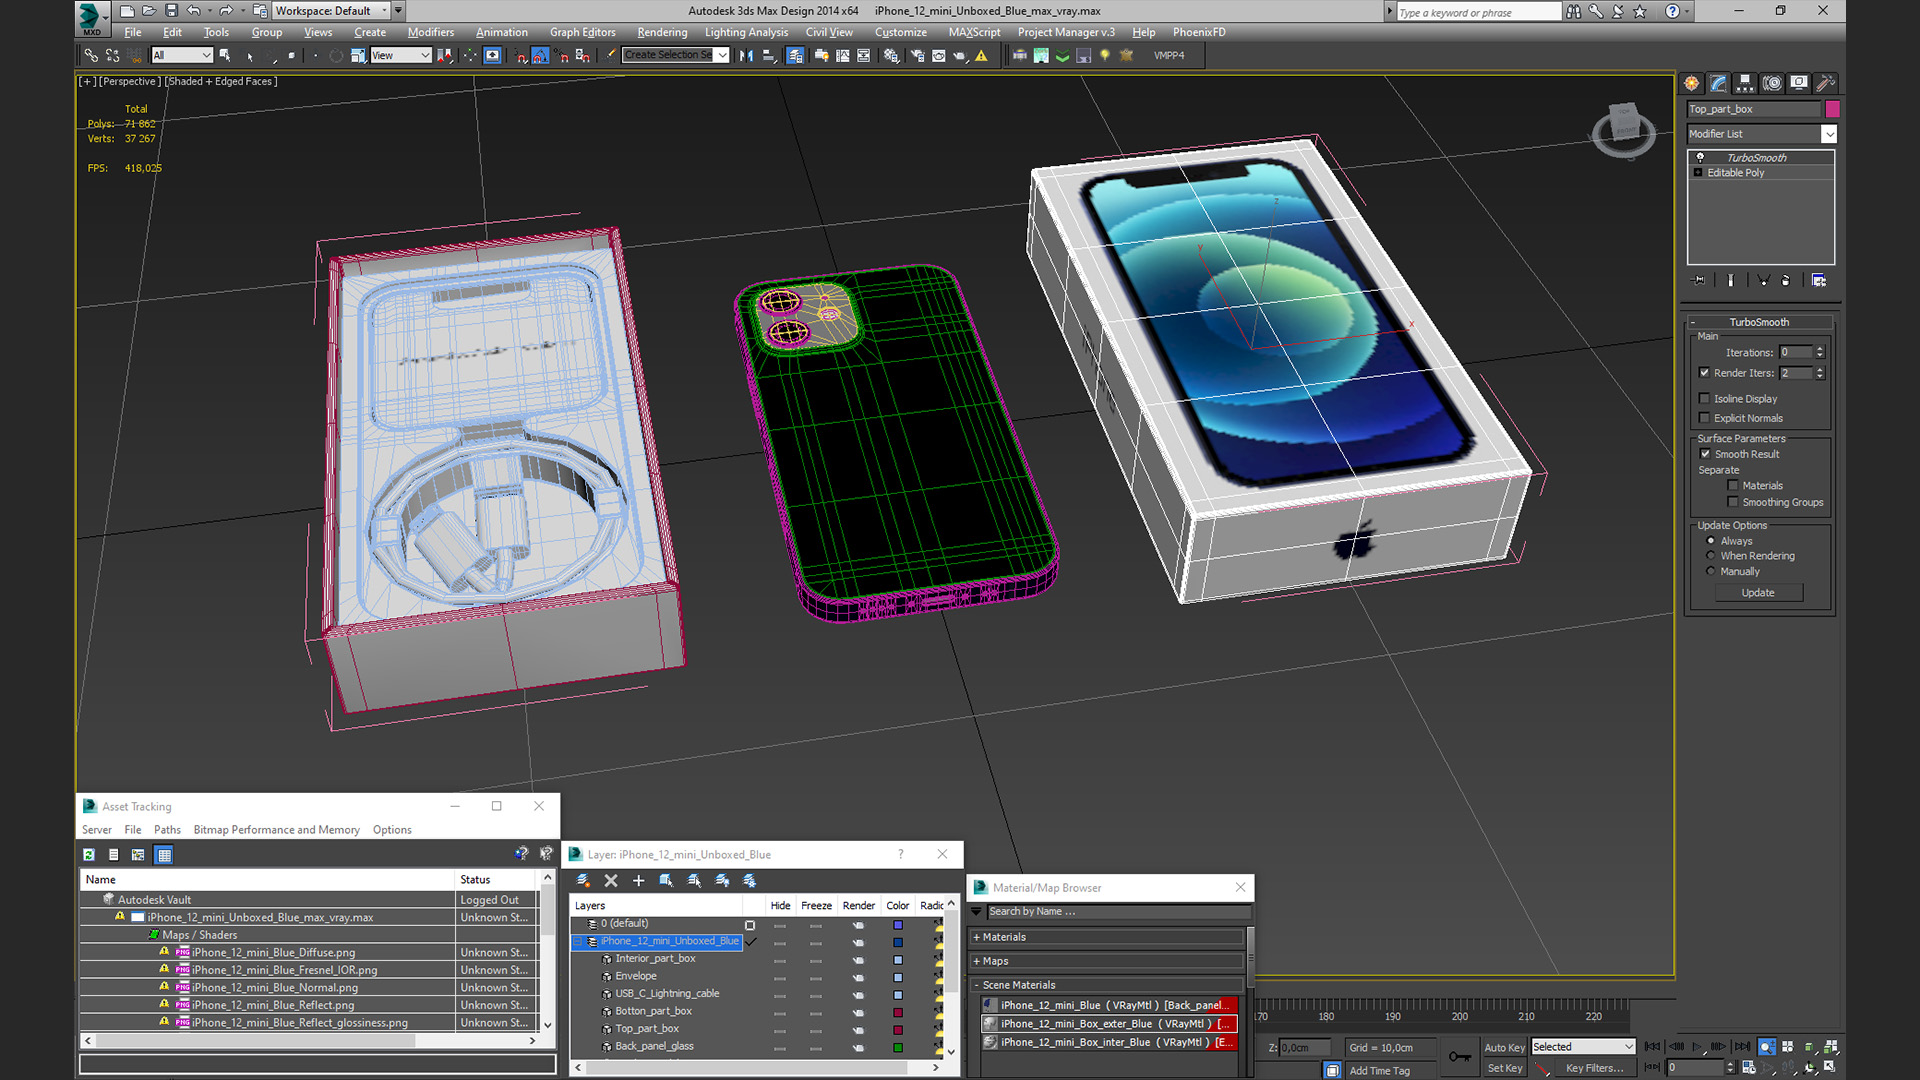Click the Select and Link tool

click(x=91, y=56)
